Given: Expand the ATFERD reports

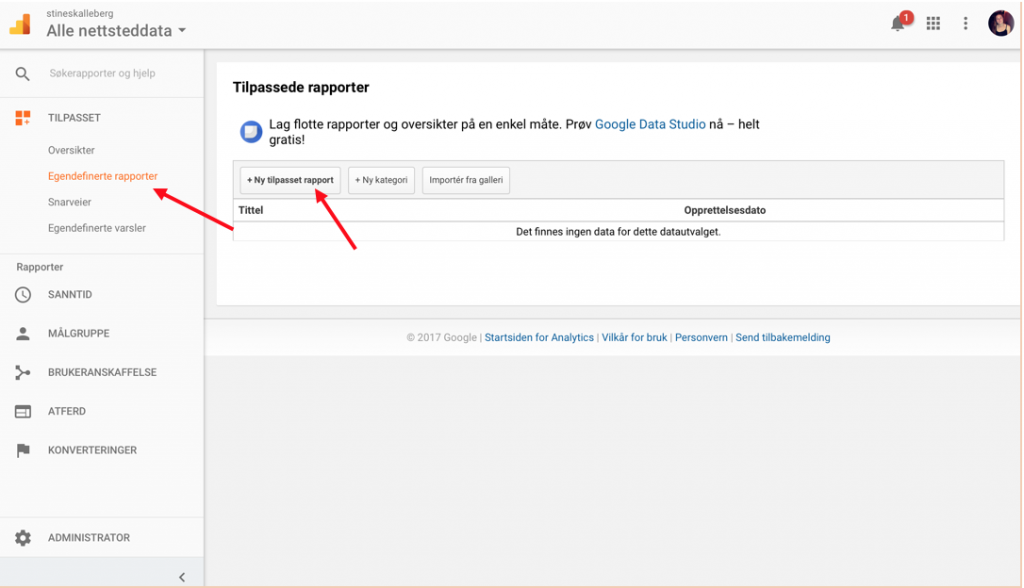Looking at the screenshot, I should [x=67, y=411].
